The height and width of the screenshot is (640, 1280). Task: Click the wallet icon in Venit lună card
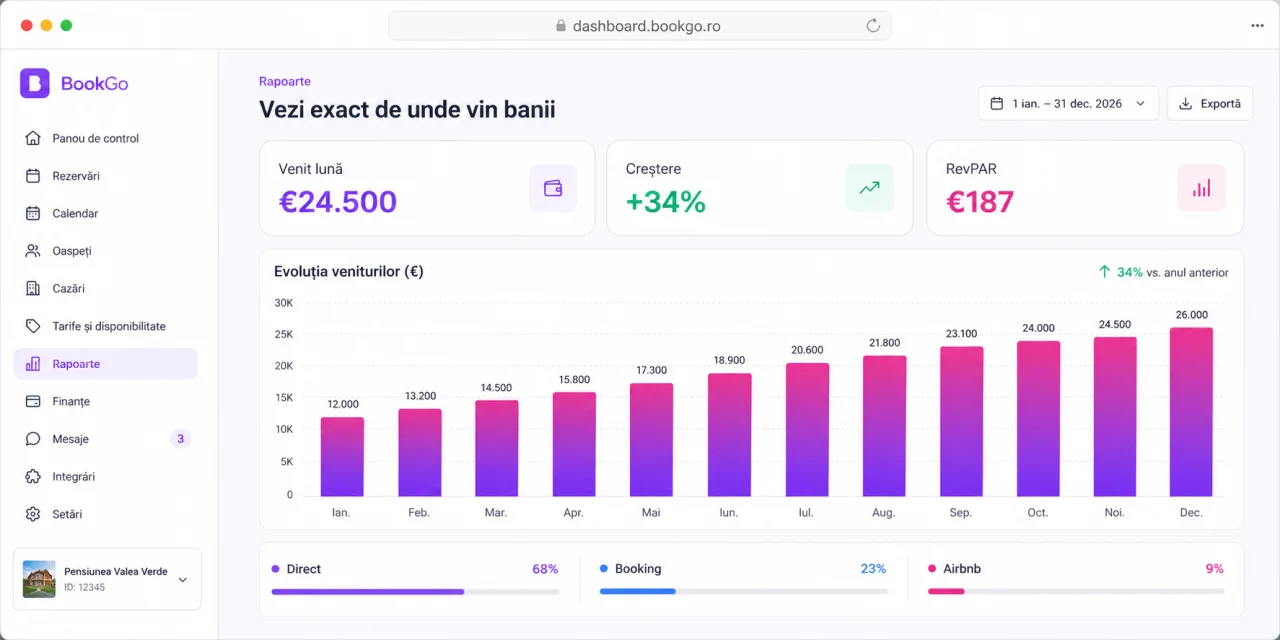coord(553,188)
